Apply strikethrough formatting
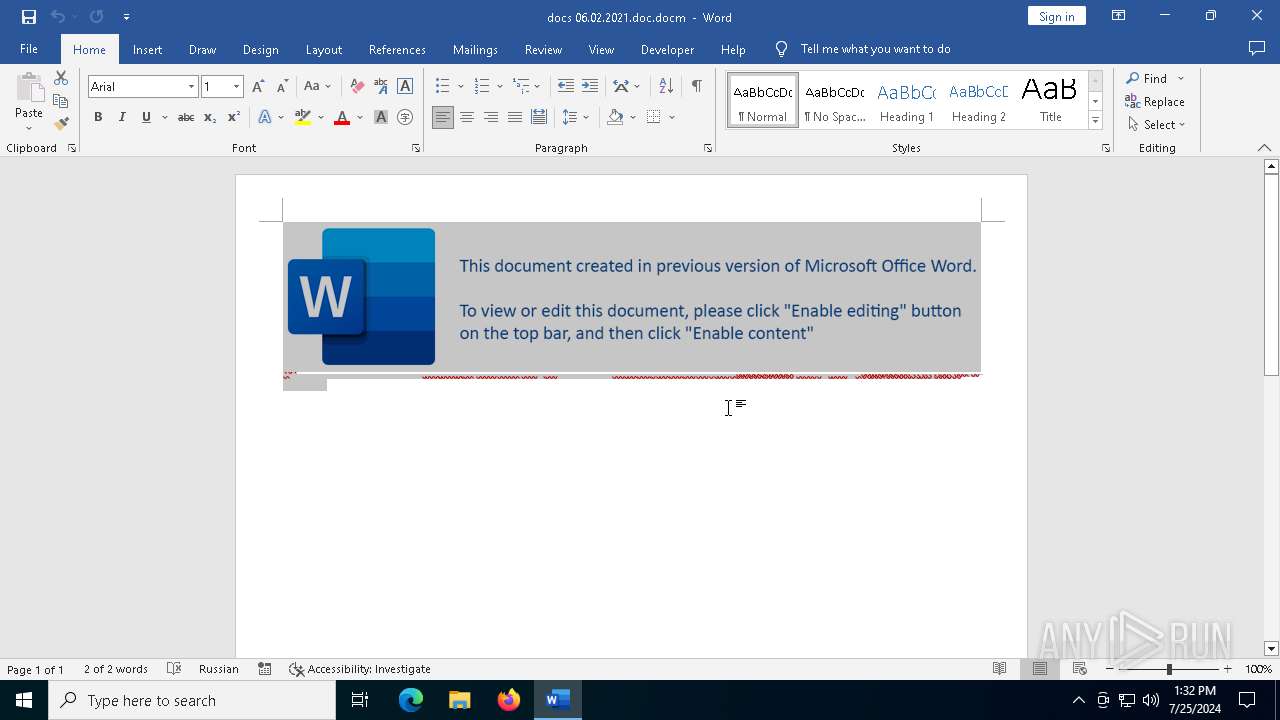 (186, 117)
